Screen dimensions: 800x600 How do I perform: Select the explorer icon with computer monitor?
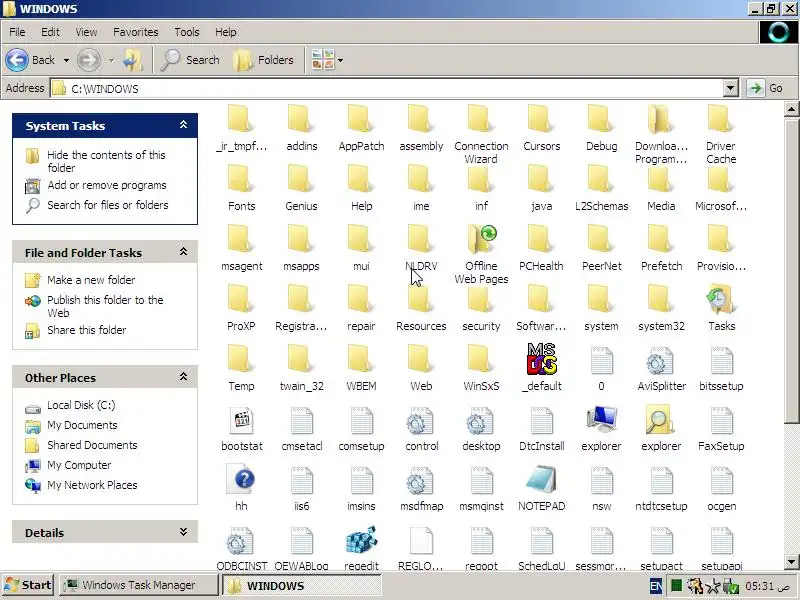(601, 420)
